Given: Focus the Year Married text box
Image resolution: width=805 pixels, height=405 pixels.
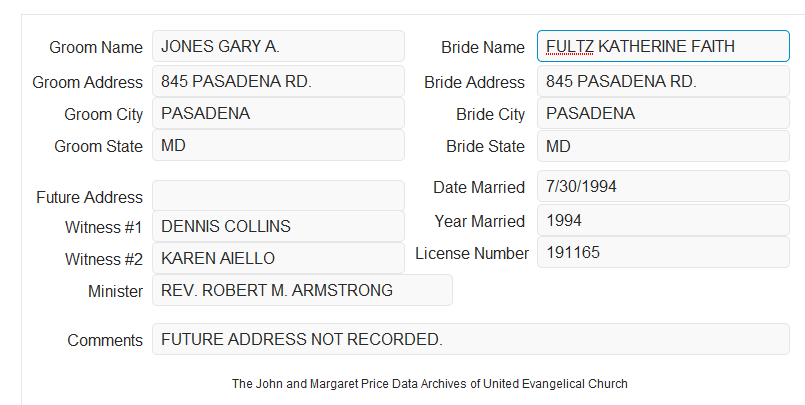Looking at the screenshot, I should 663,221.
